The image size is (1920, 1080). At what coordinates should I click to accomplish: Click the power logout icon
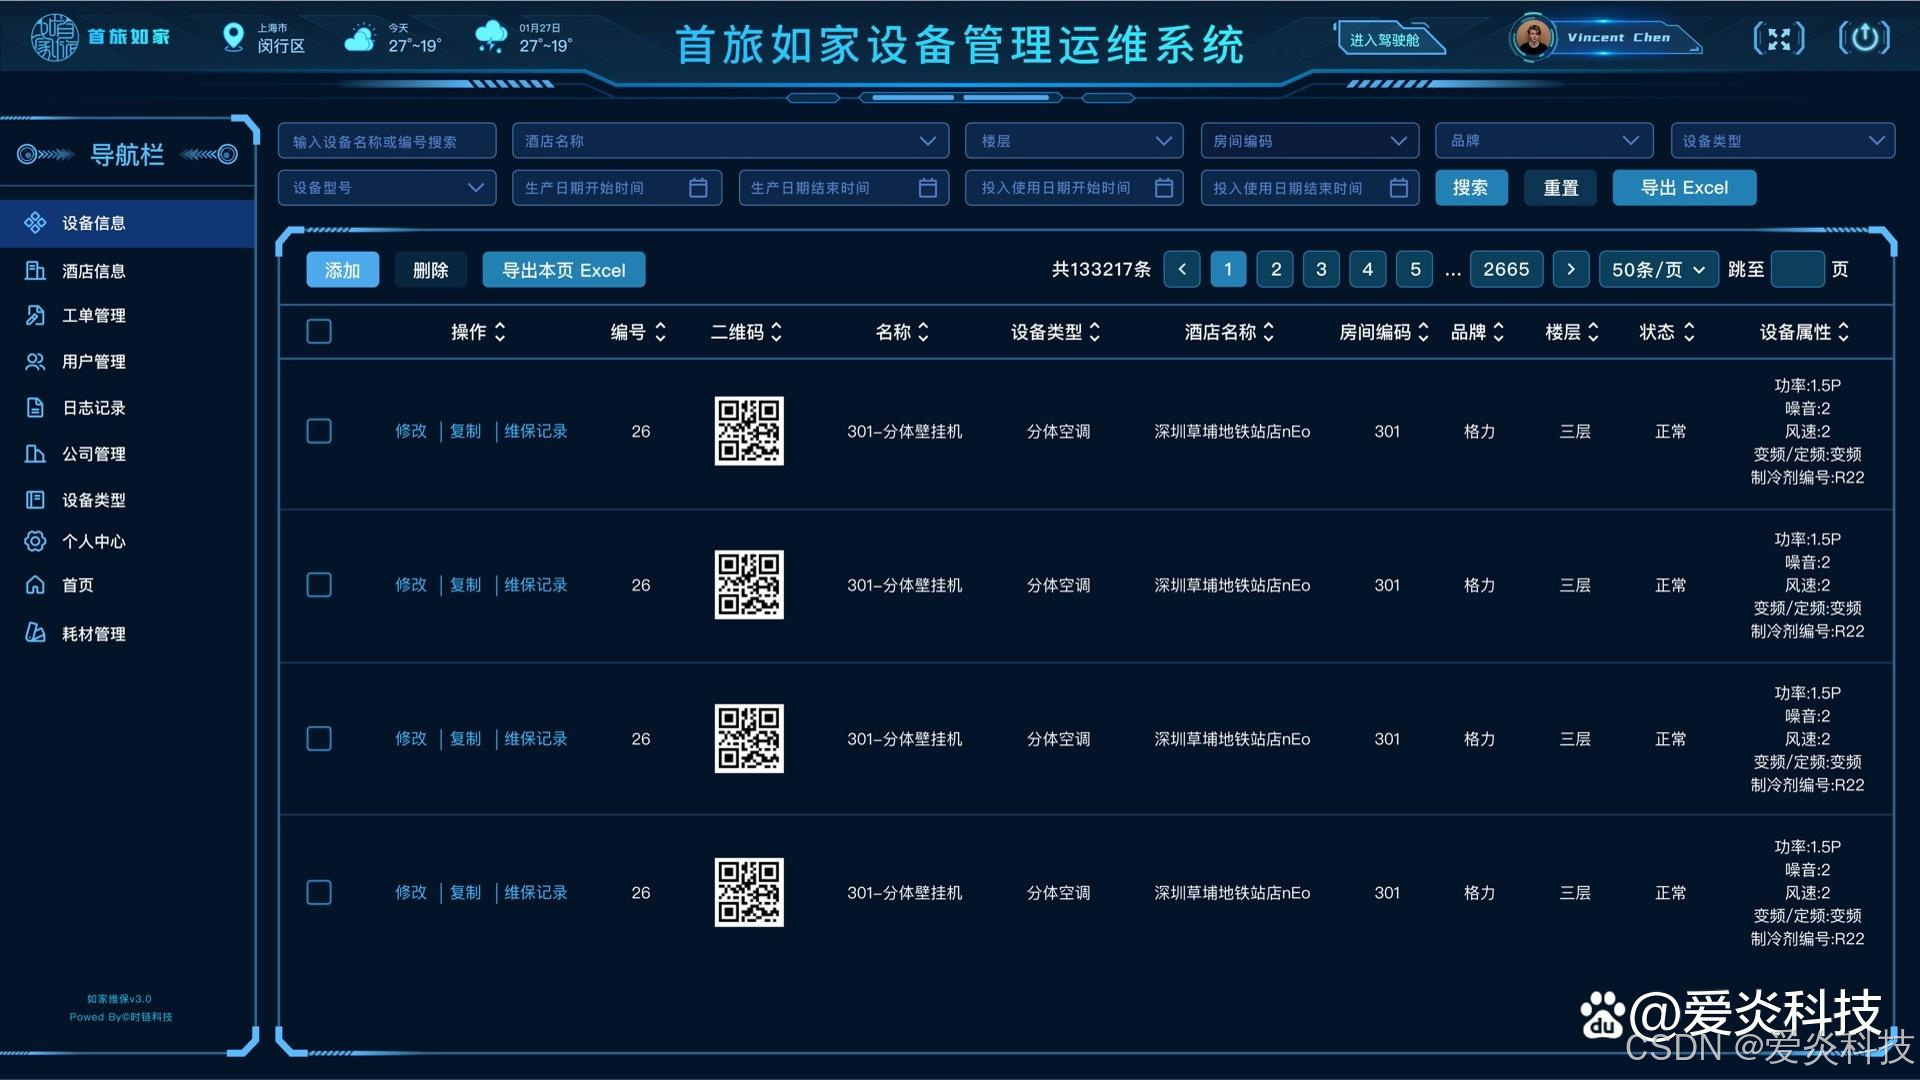coord(1864,38)
